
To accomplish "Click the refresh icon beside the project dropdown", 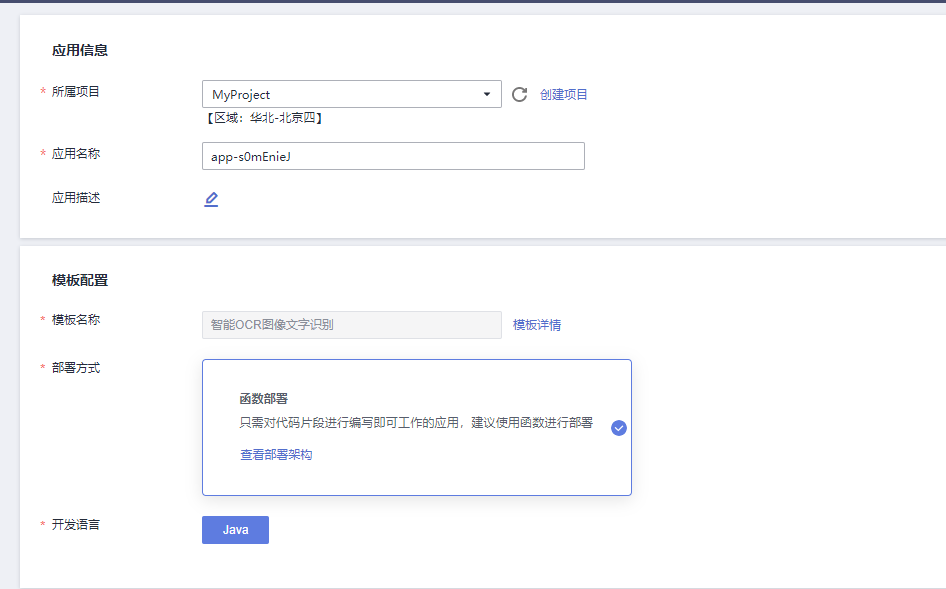I will [x=519, y=94].
